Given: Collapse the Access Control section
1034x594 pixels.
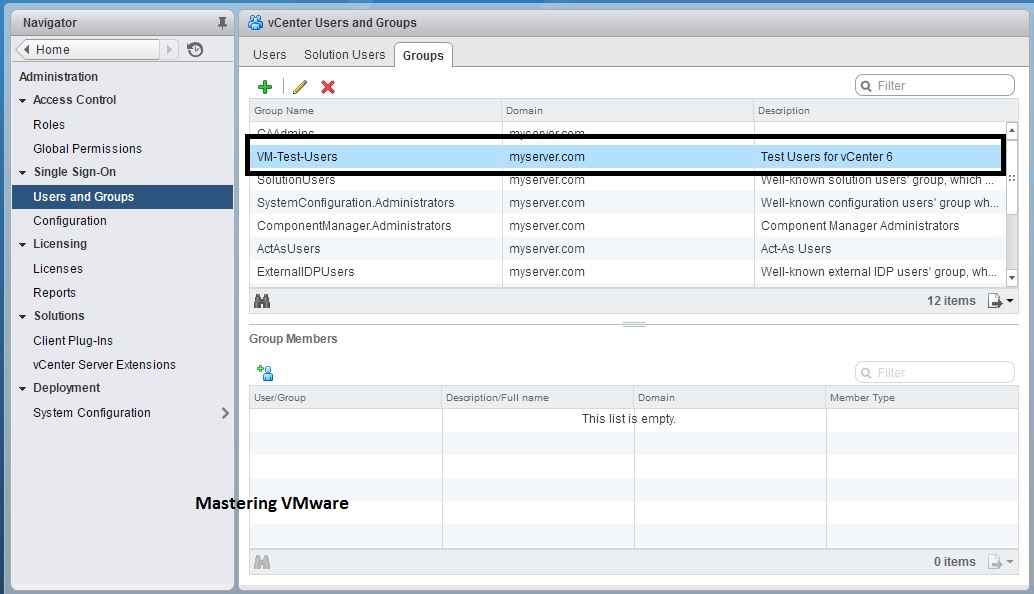Looking at the screenshot, I should tap(22, 101).
